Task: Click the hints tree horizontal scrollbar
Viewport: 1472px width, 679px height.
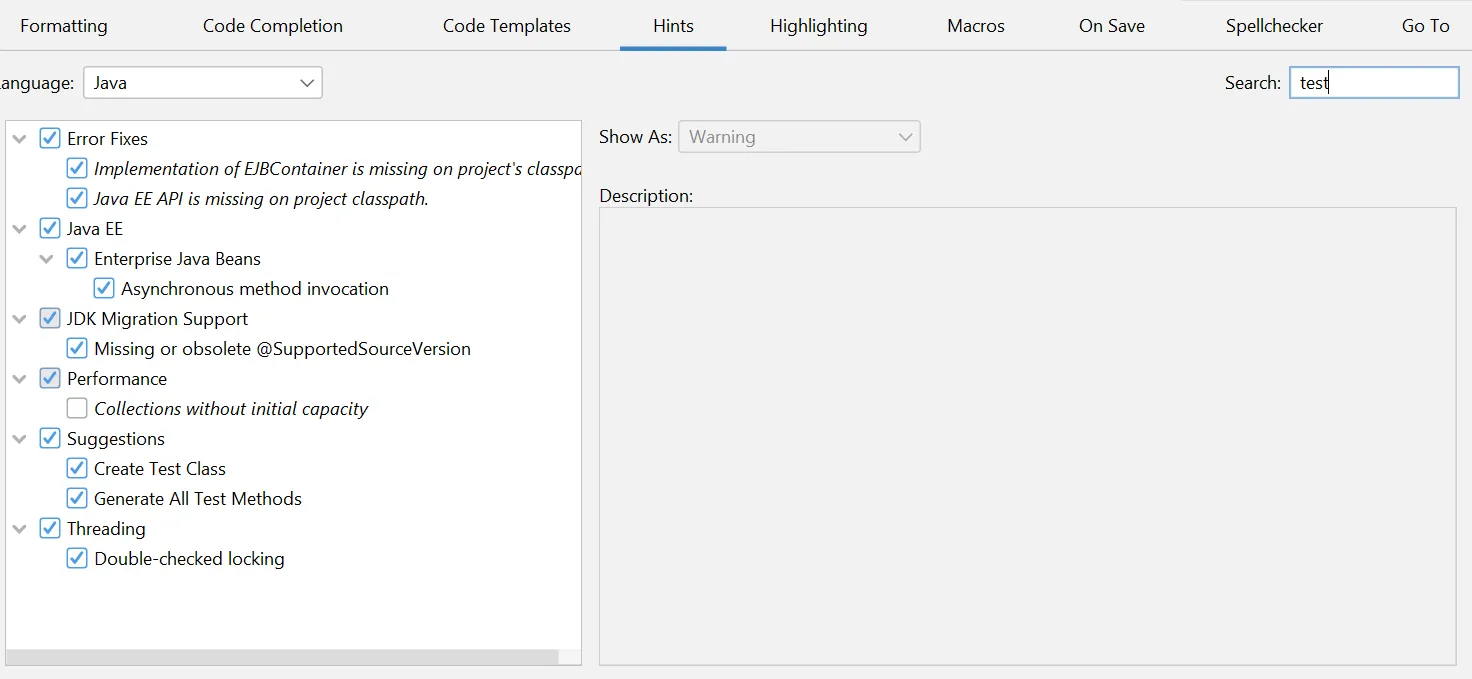Action: pos(282,657)
